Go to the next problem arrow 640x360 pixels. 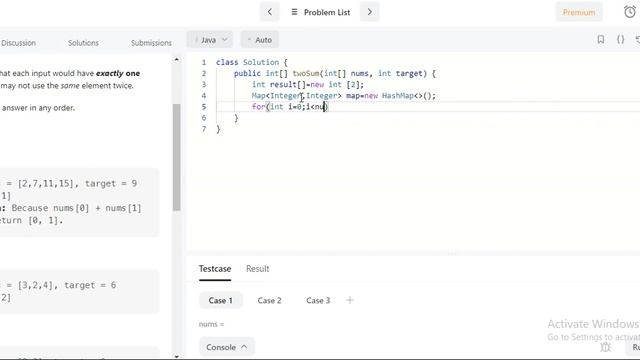[369, 12]
